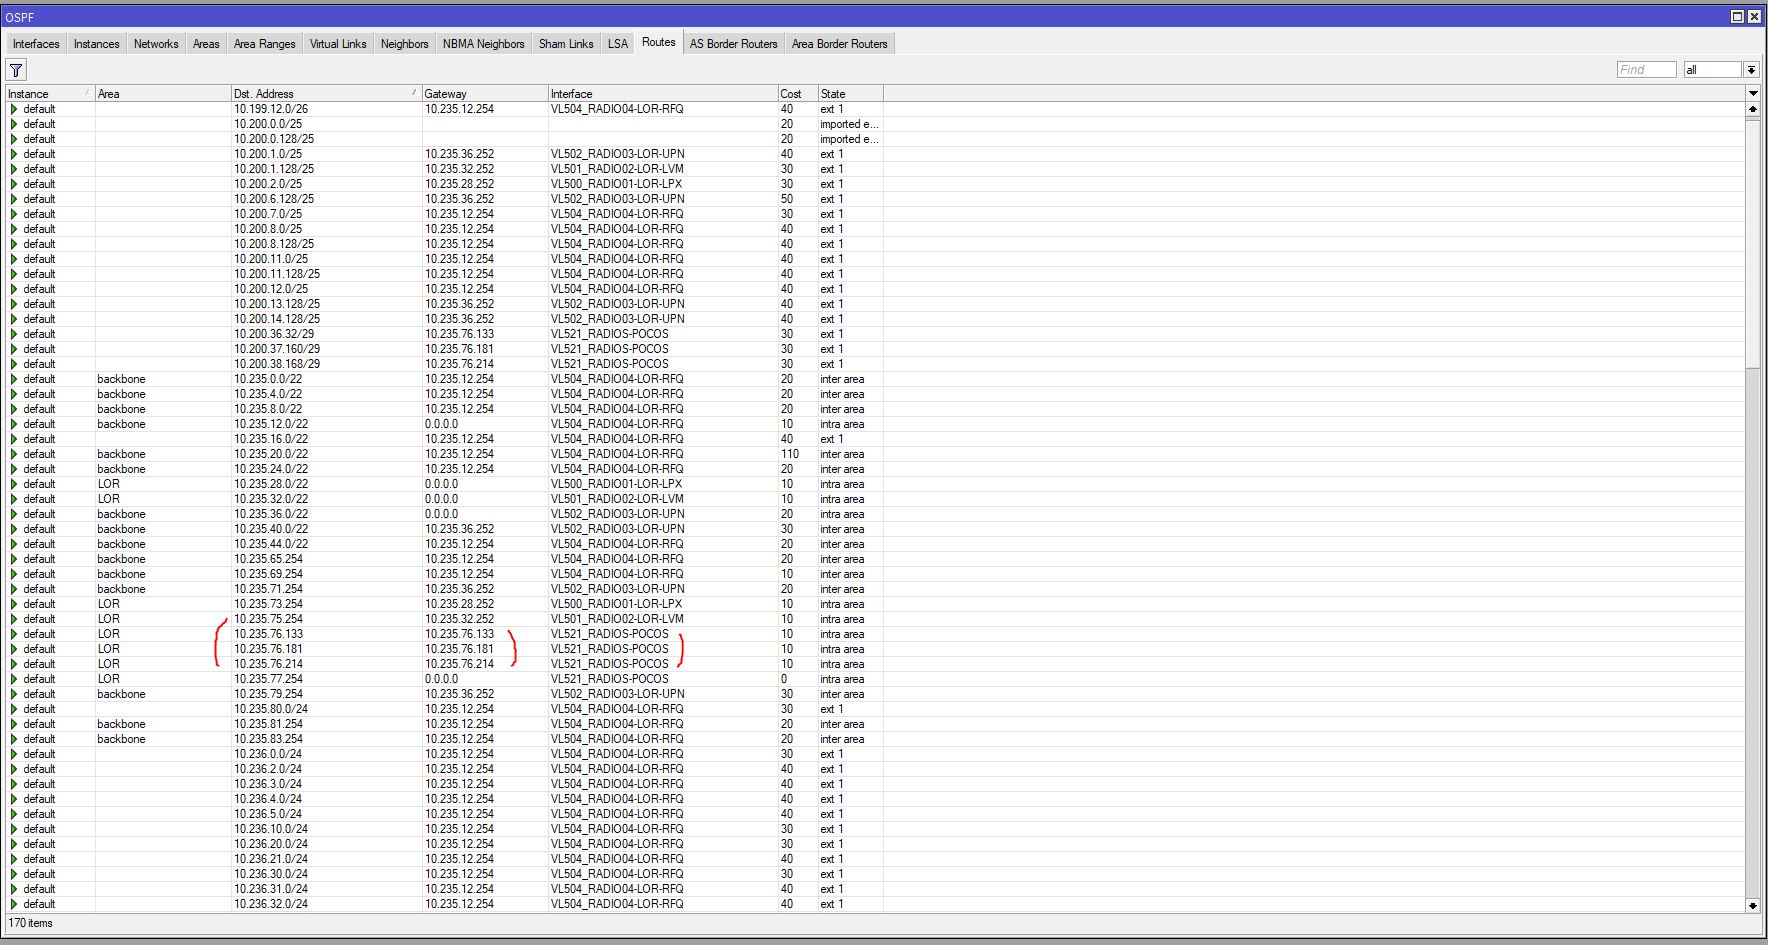The width and height of the screenshot is (1768, 945).
Task: Select destination address 10.235.83.254
Action: coord(268,739)
